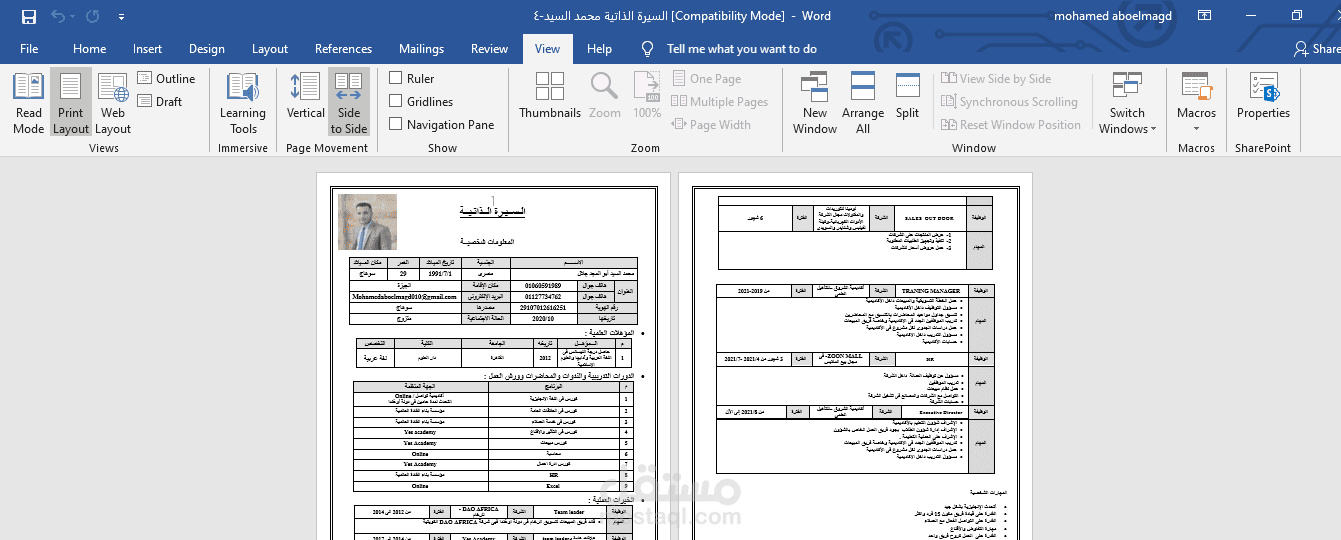Open Macros dropdown menu
This screenshot has width=1341, height=540.
coord(1196,127)
